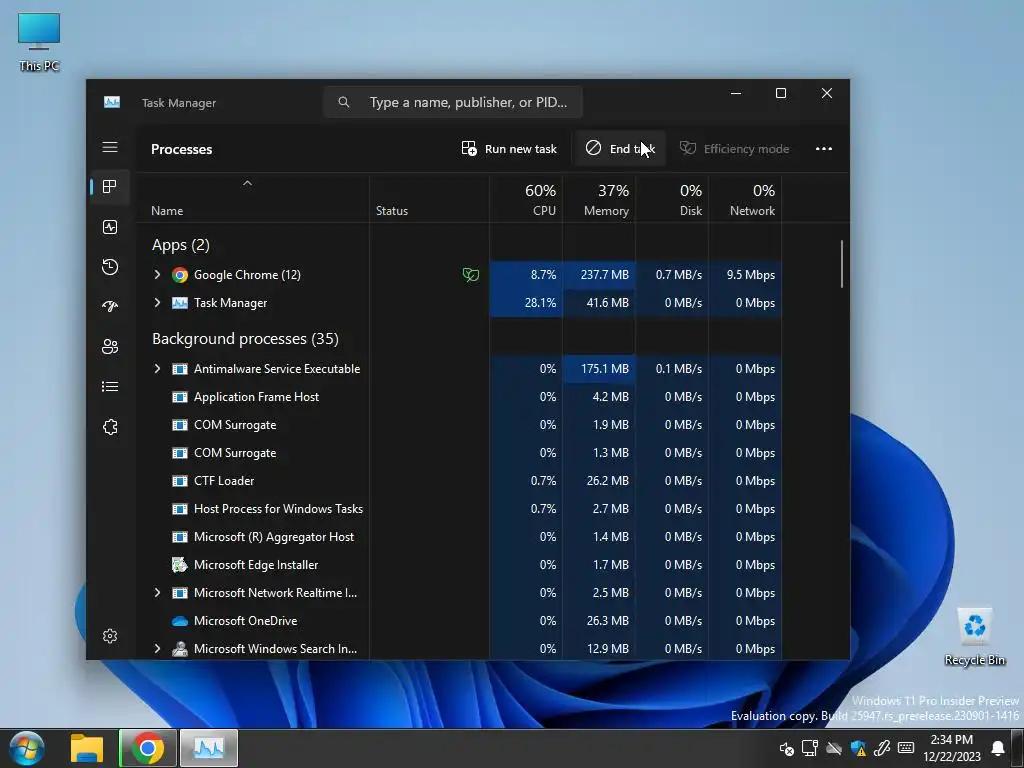Viewport: 1024px width, 768px height.
Task: Click the efficiency leaf icon on Chrome row
Action: pos(470,275)
